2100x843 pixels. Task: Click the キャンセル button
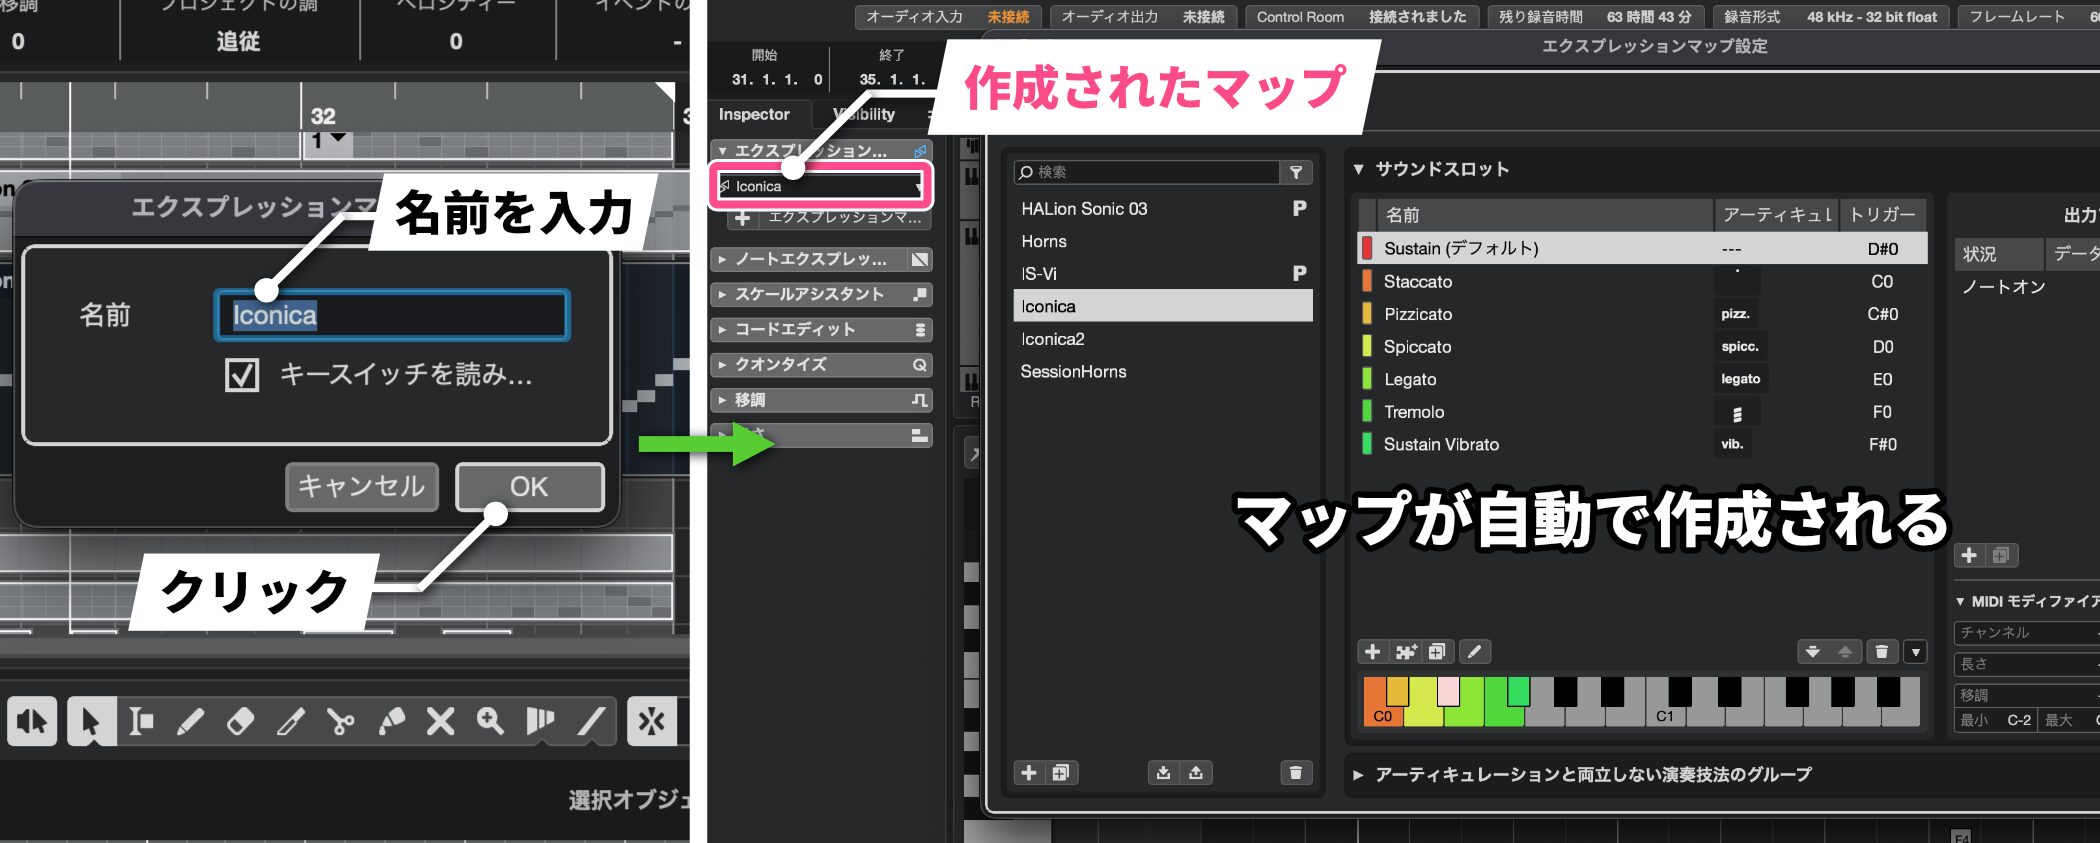(x=361, y=487)
